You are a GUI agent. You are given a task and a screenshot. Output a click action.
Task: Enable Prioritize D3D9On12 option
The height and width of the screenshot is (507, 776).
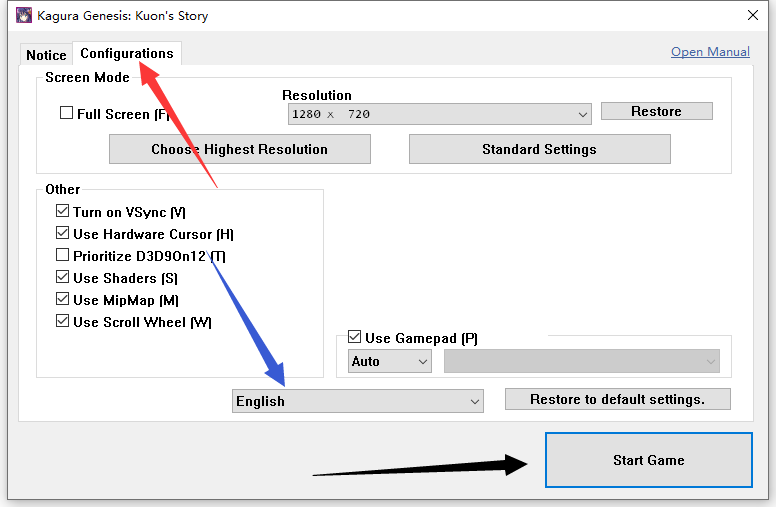63,256
